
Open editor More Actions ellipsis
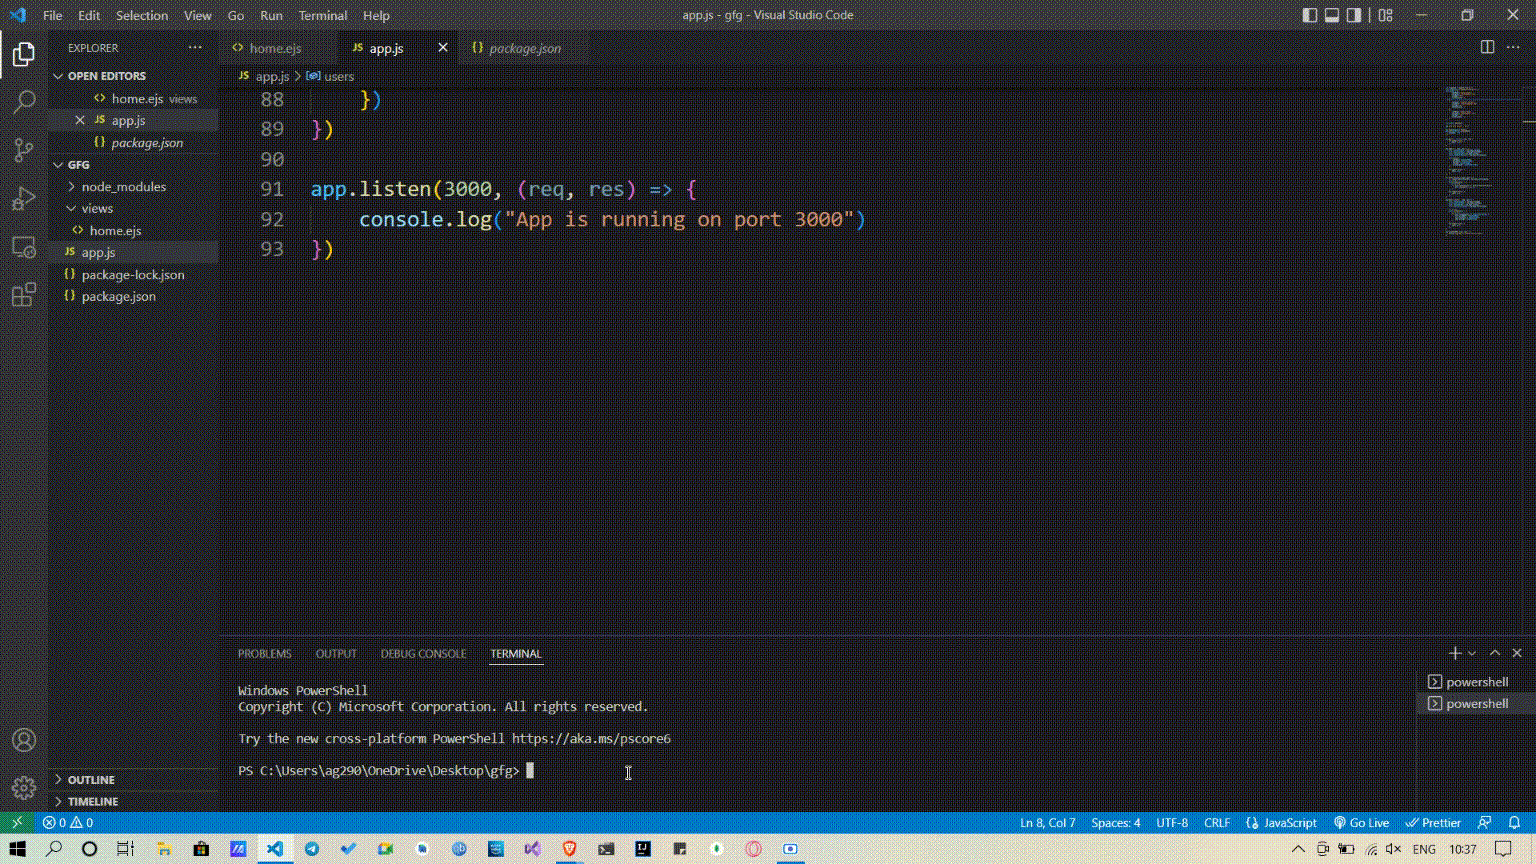1513,47
